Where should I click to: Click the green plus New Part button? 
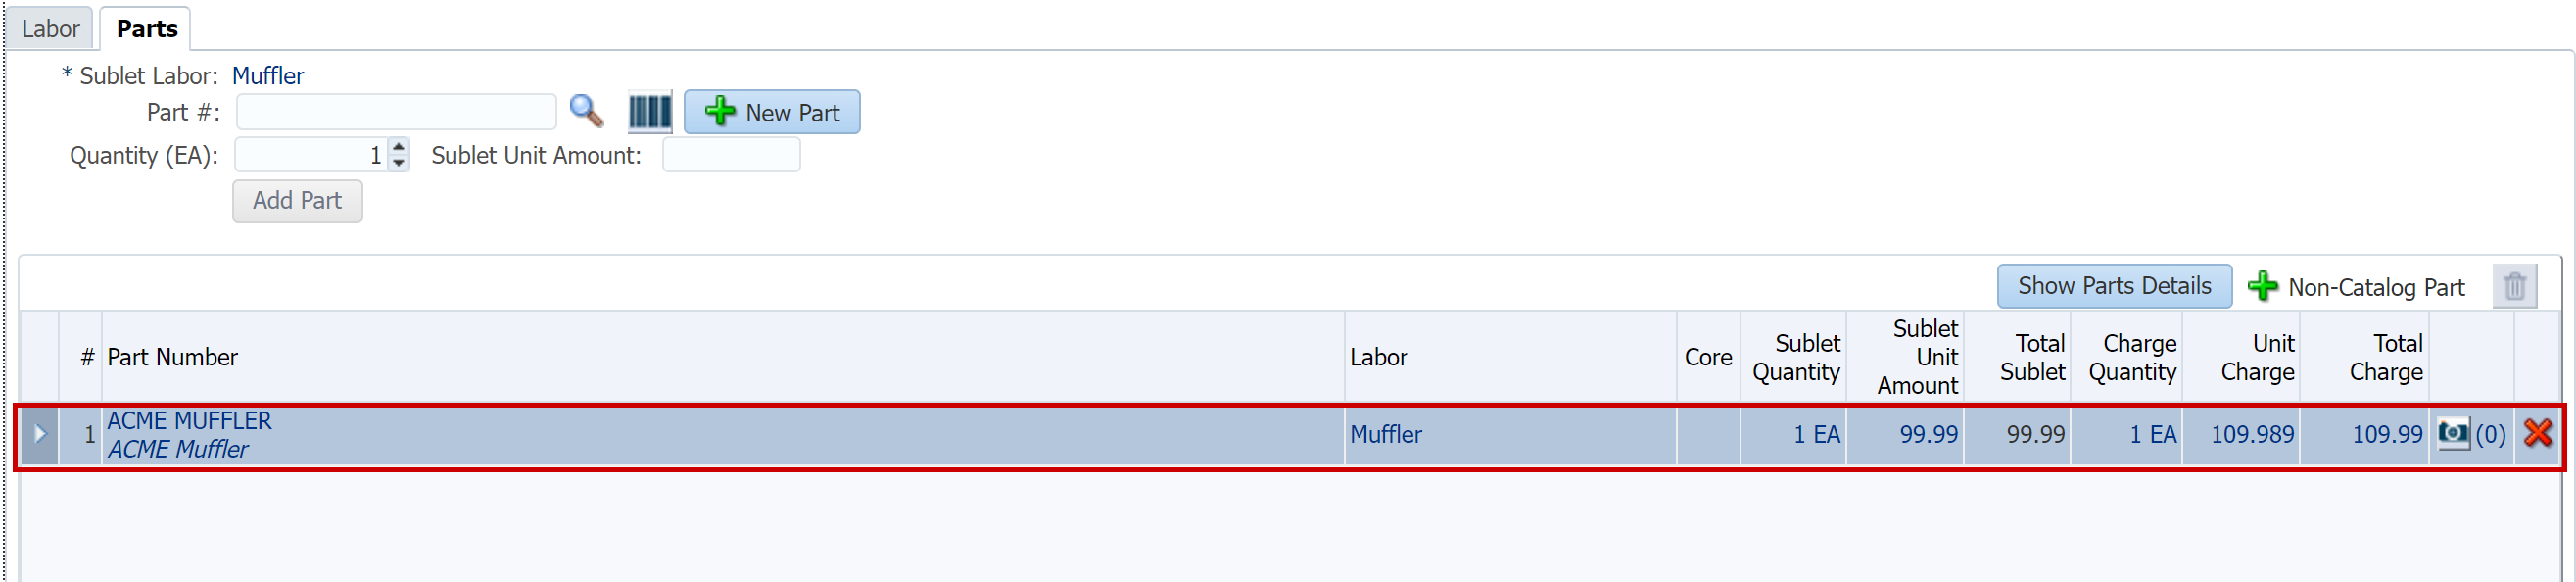(x=771, y=112)
